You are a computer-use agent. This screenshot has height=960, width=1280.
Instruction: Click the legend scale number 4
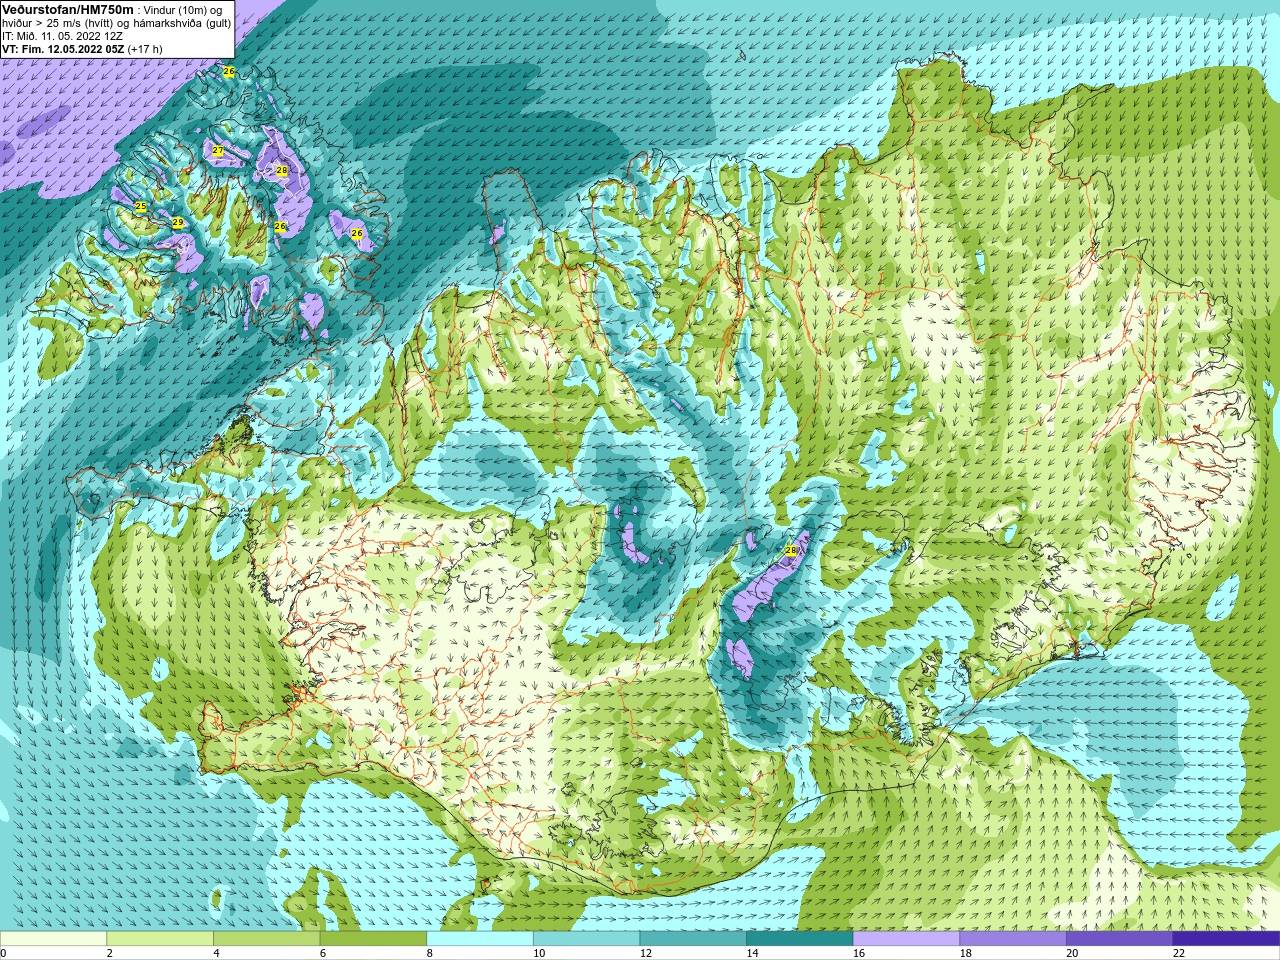coord(217,953)
